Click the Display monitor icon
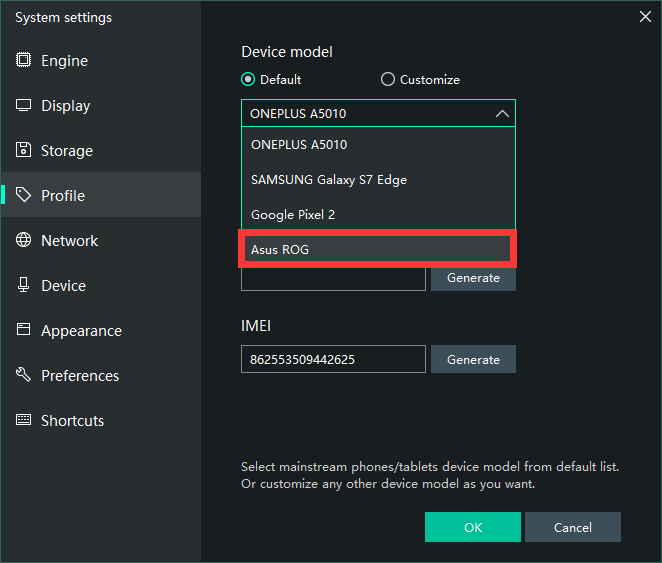Viewport: 662px width, 563px height. point(23,106)
